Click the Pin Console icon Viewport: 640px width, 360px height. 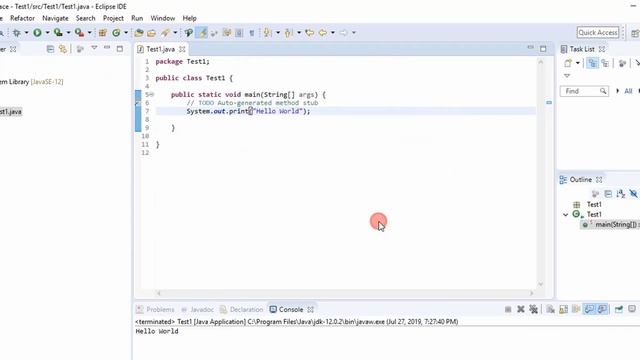[619, 309]
